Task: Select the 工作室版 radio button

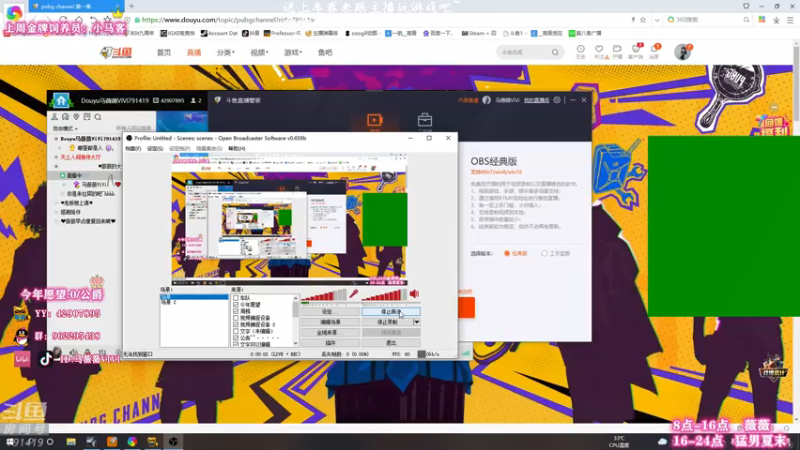Action: pyautogui.click(x=544, y=254)
